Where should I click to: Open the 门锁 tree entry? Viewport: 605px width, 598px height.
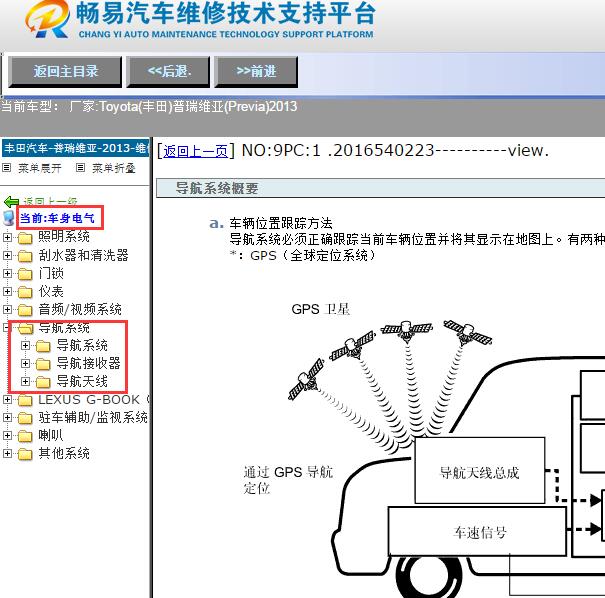[x=51, y=273]
